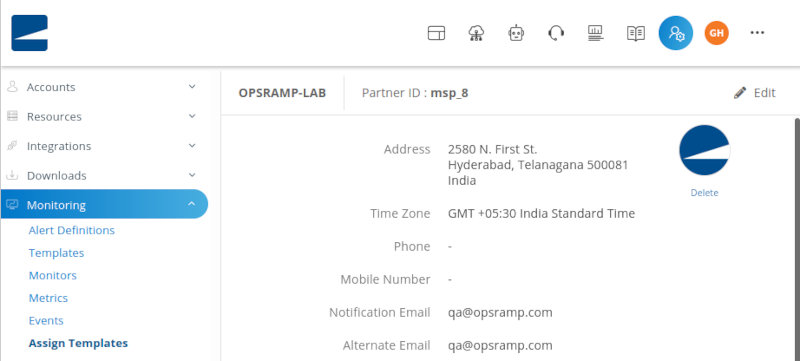
Task: Open the Downloads menu item
Action: 104,175
